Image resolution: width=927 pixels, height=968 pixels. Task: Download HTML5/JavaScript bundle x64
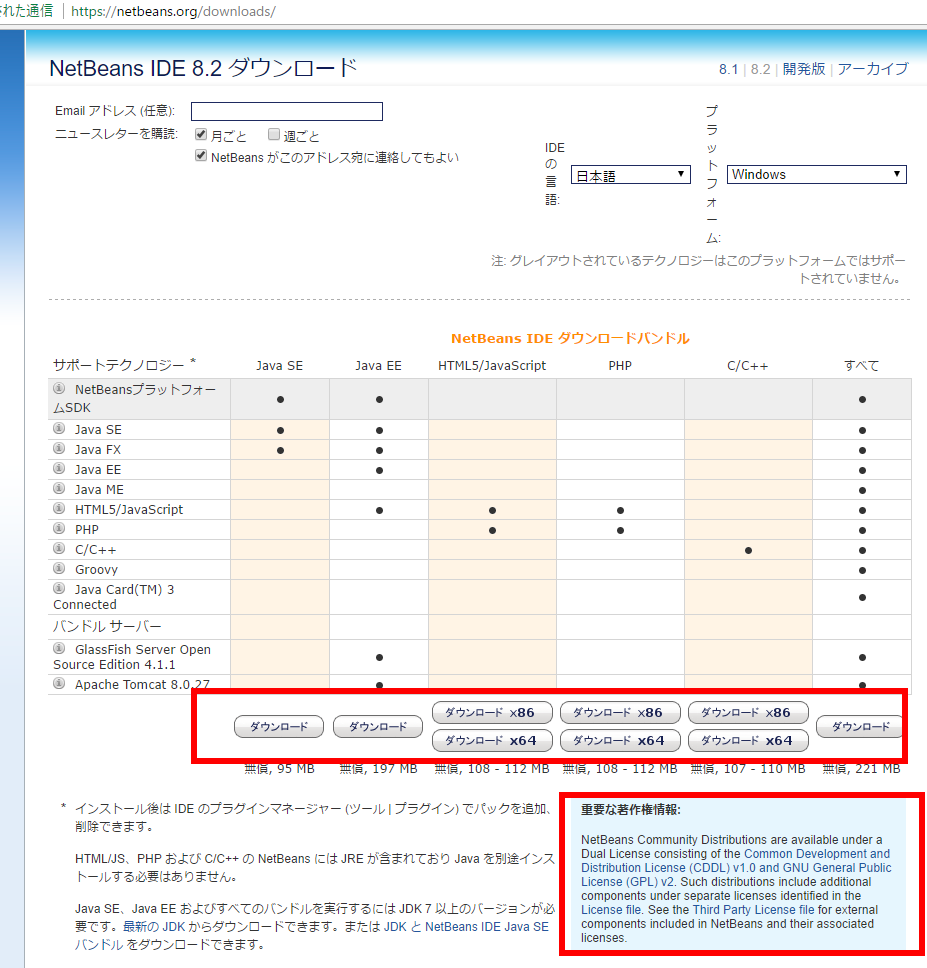click(x=492, y=740)
